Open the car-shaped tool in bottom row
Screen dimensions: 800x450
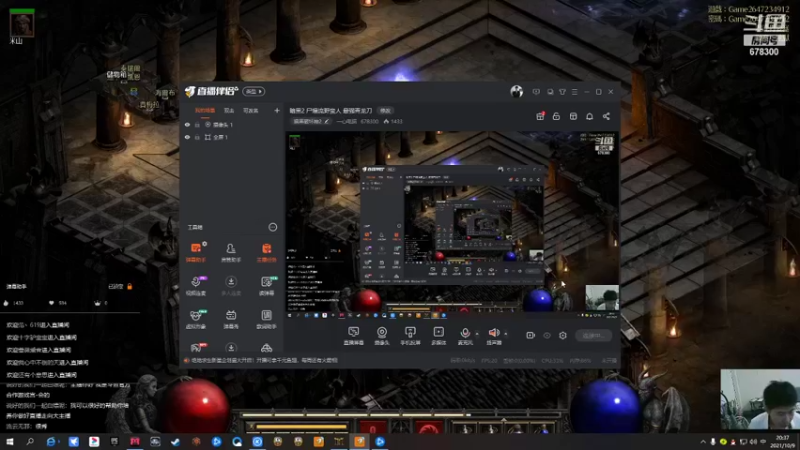point(266,348)
